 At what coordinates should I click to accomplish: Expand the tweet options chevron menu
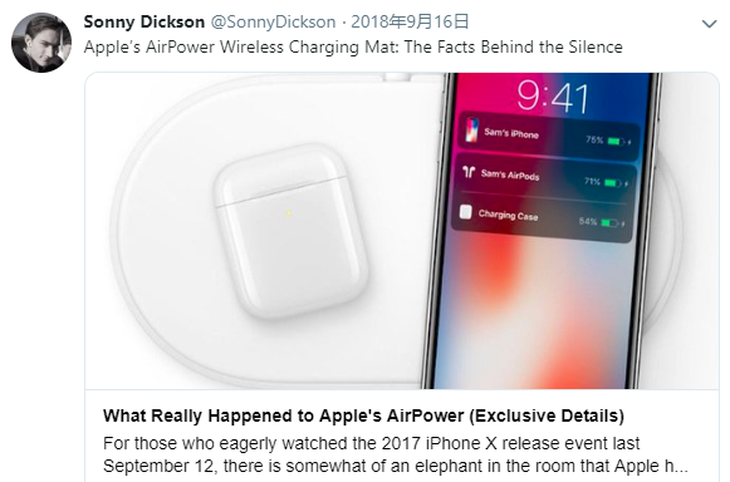coord(709,24)
